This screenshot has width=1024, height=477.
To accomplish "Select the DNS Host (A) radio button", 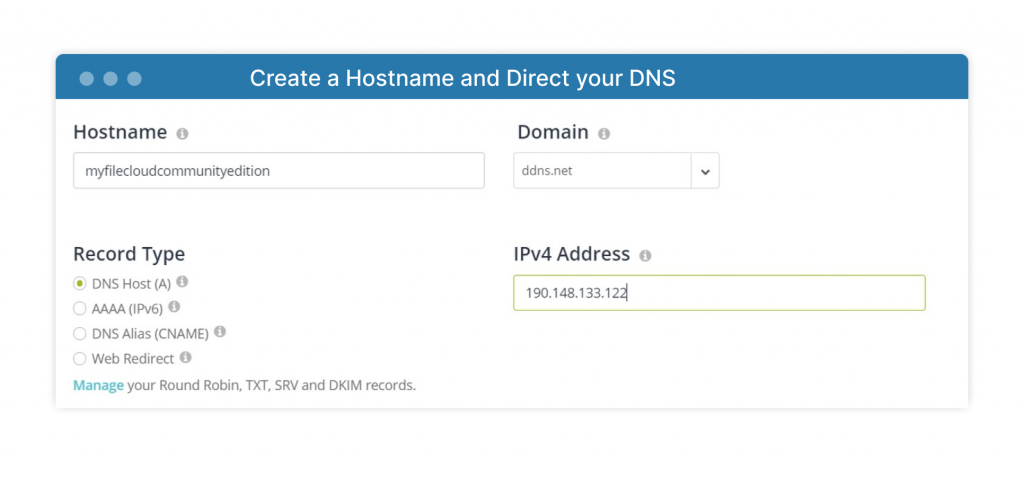I will (80, 284).
